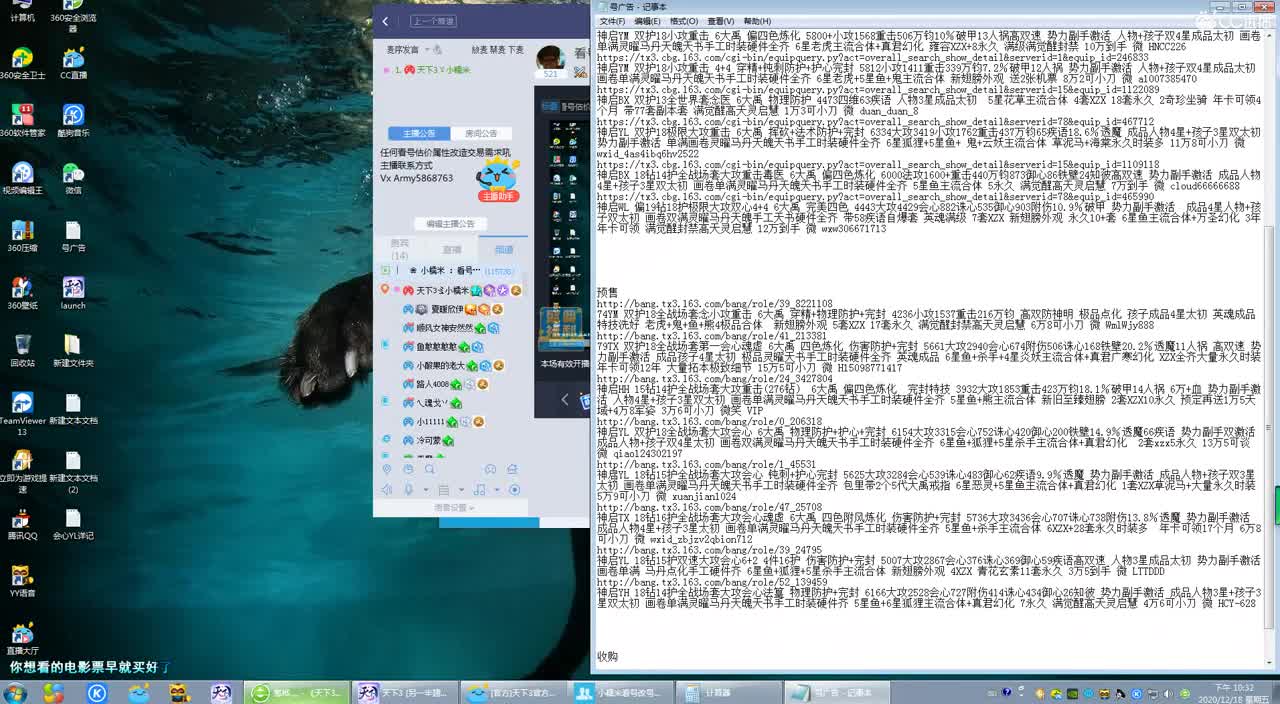Screen dimensions: 1280x704
Task: Open the 回收站 recycle bin icon
Action: click(22, 349)
